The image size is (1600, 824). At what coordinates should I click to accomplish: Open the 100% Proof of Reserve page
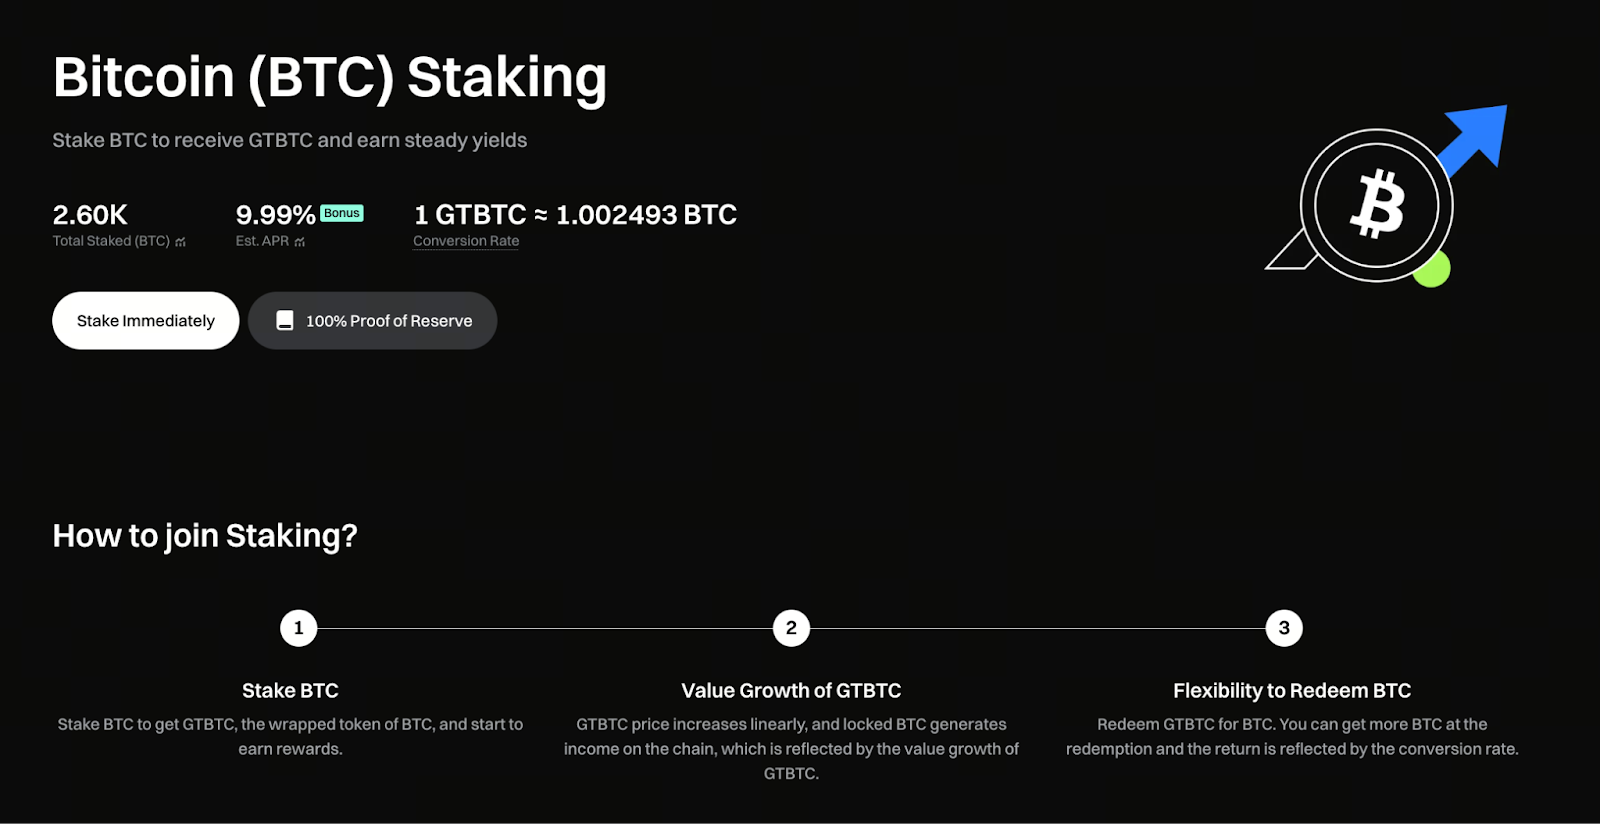pos(388,321)
